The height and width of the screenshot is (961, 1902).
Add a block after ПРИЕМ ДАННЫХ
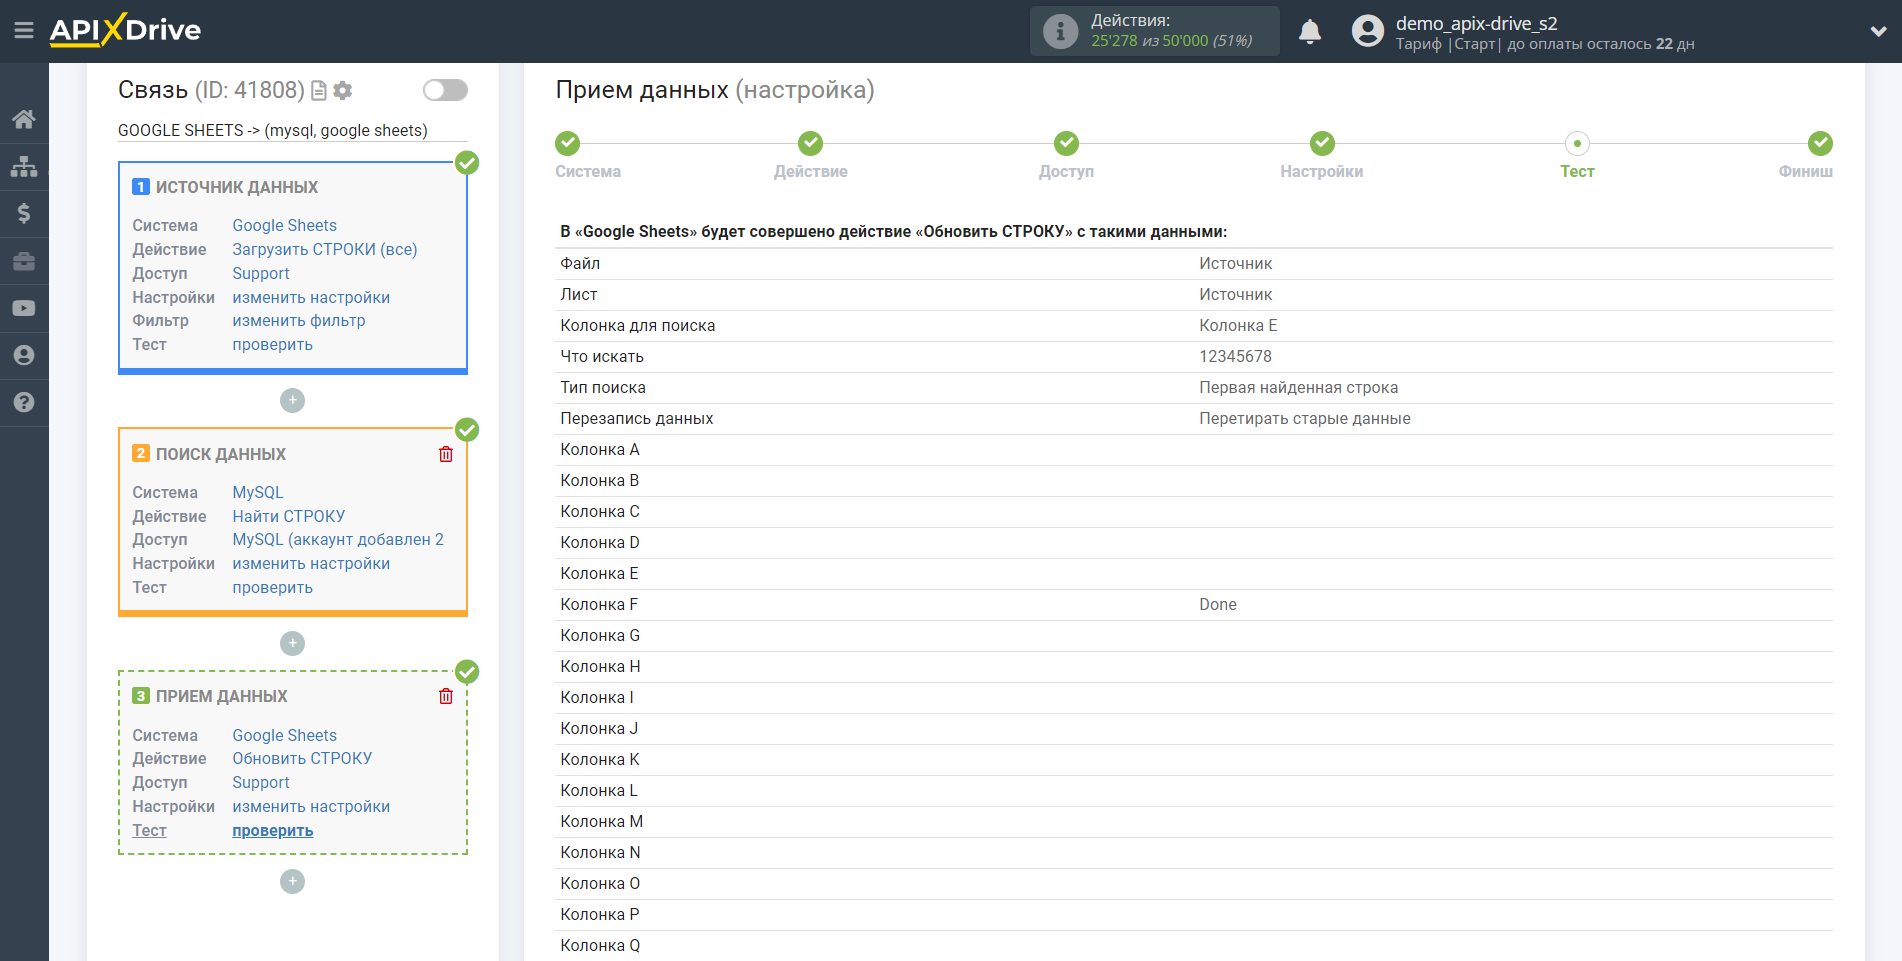(x=292, y=881)
